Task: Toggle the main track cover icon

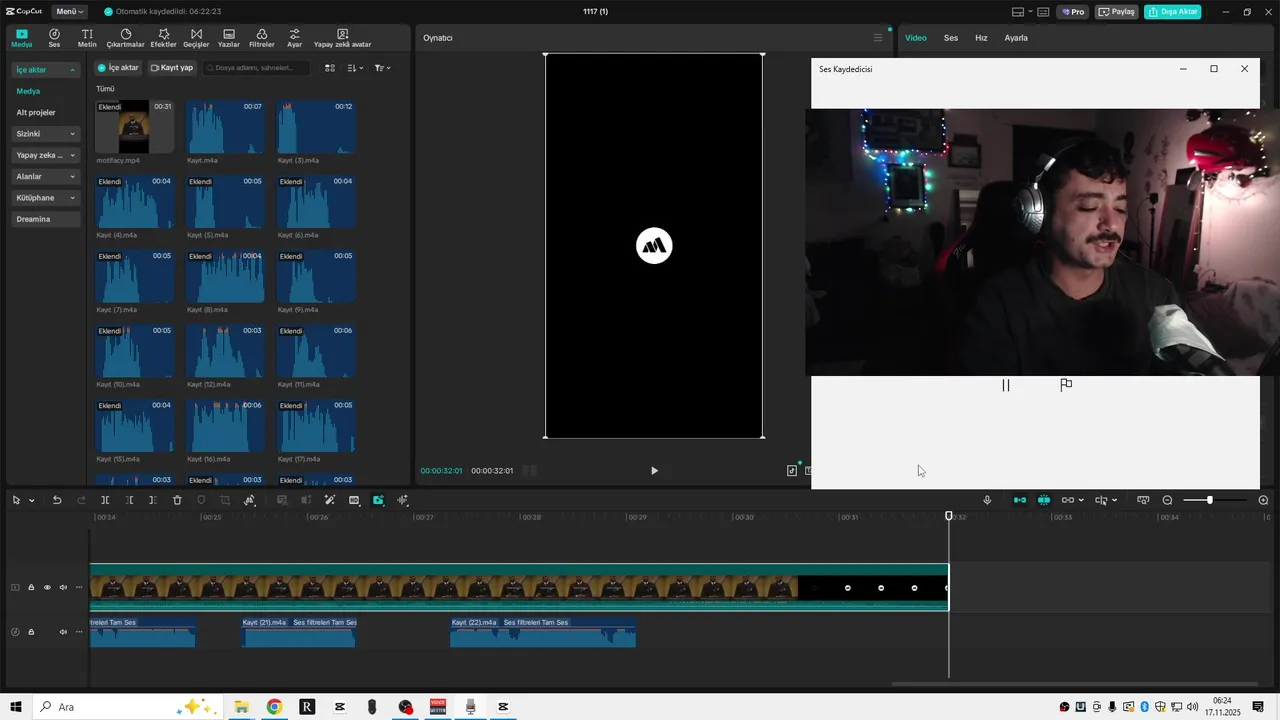Action: 15,588
